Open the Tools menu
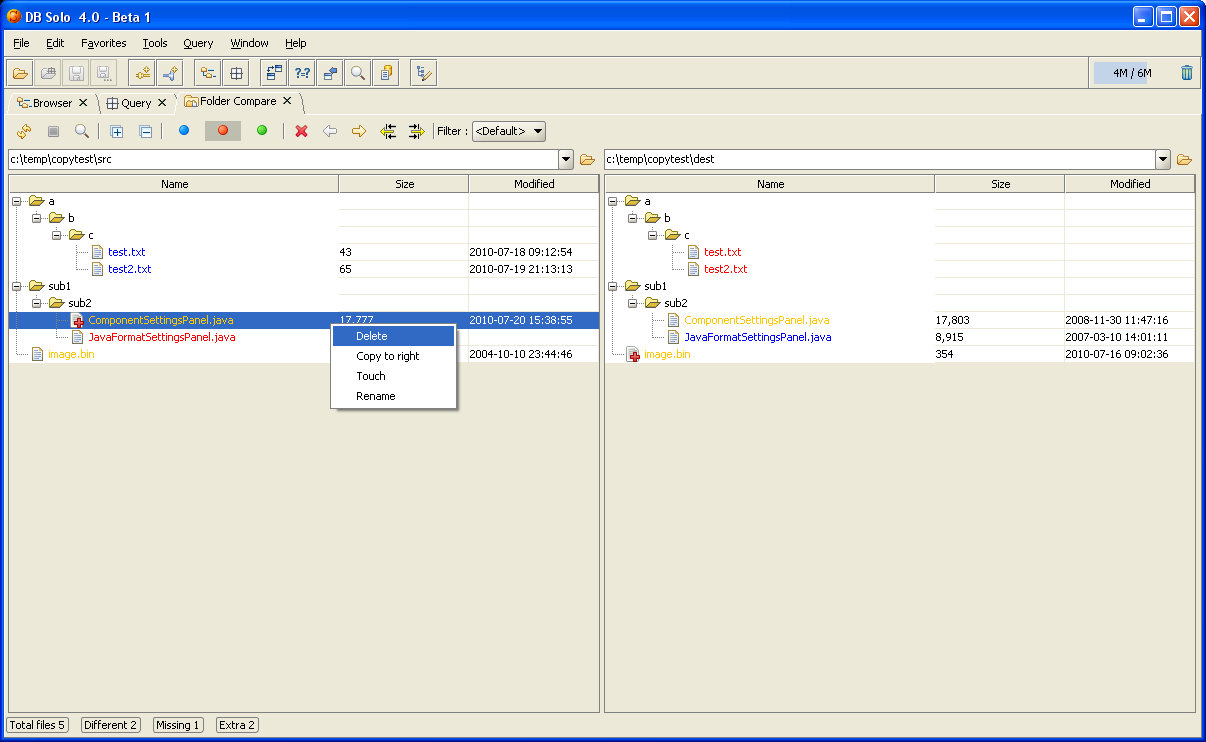 coord(155,43)
